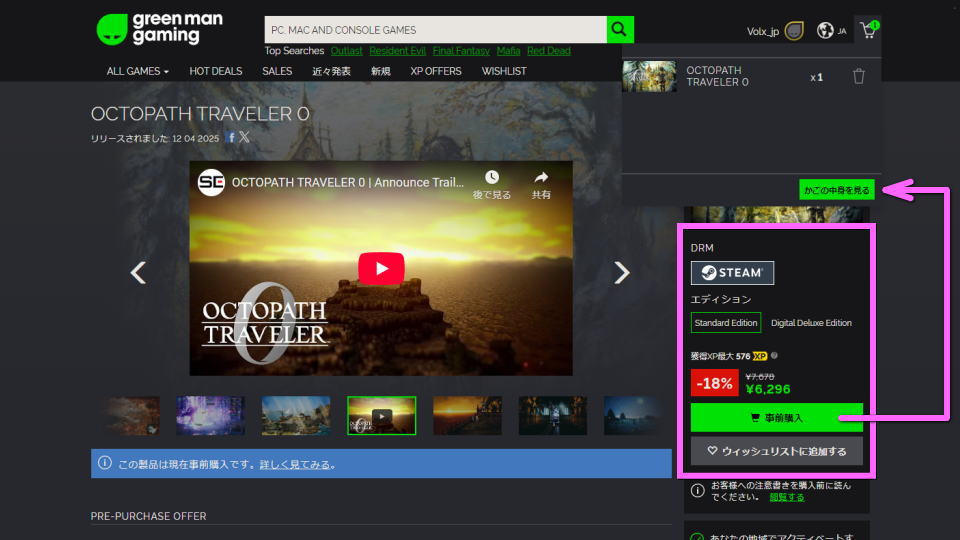Open the shopping cart icon

[x=868, y=30]
